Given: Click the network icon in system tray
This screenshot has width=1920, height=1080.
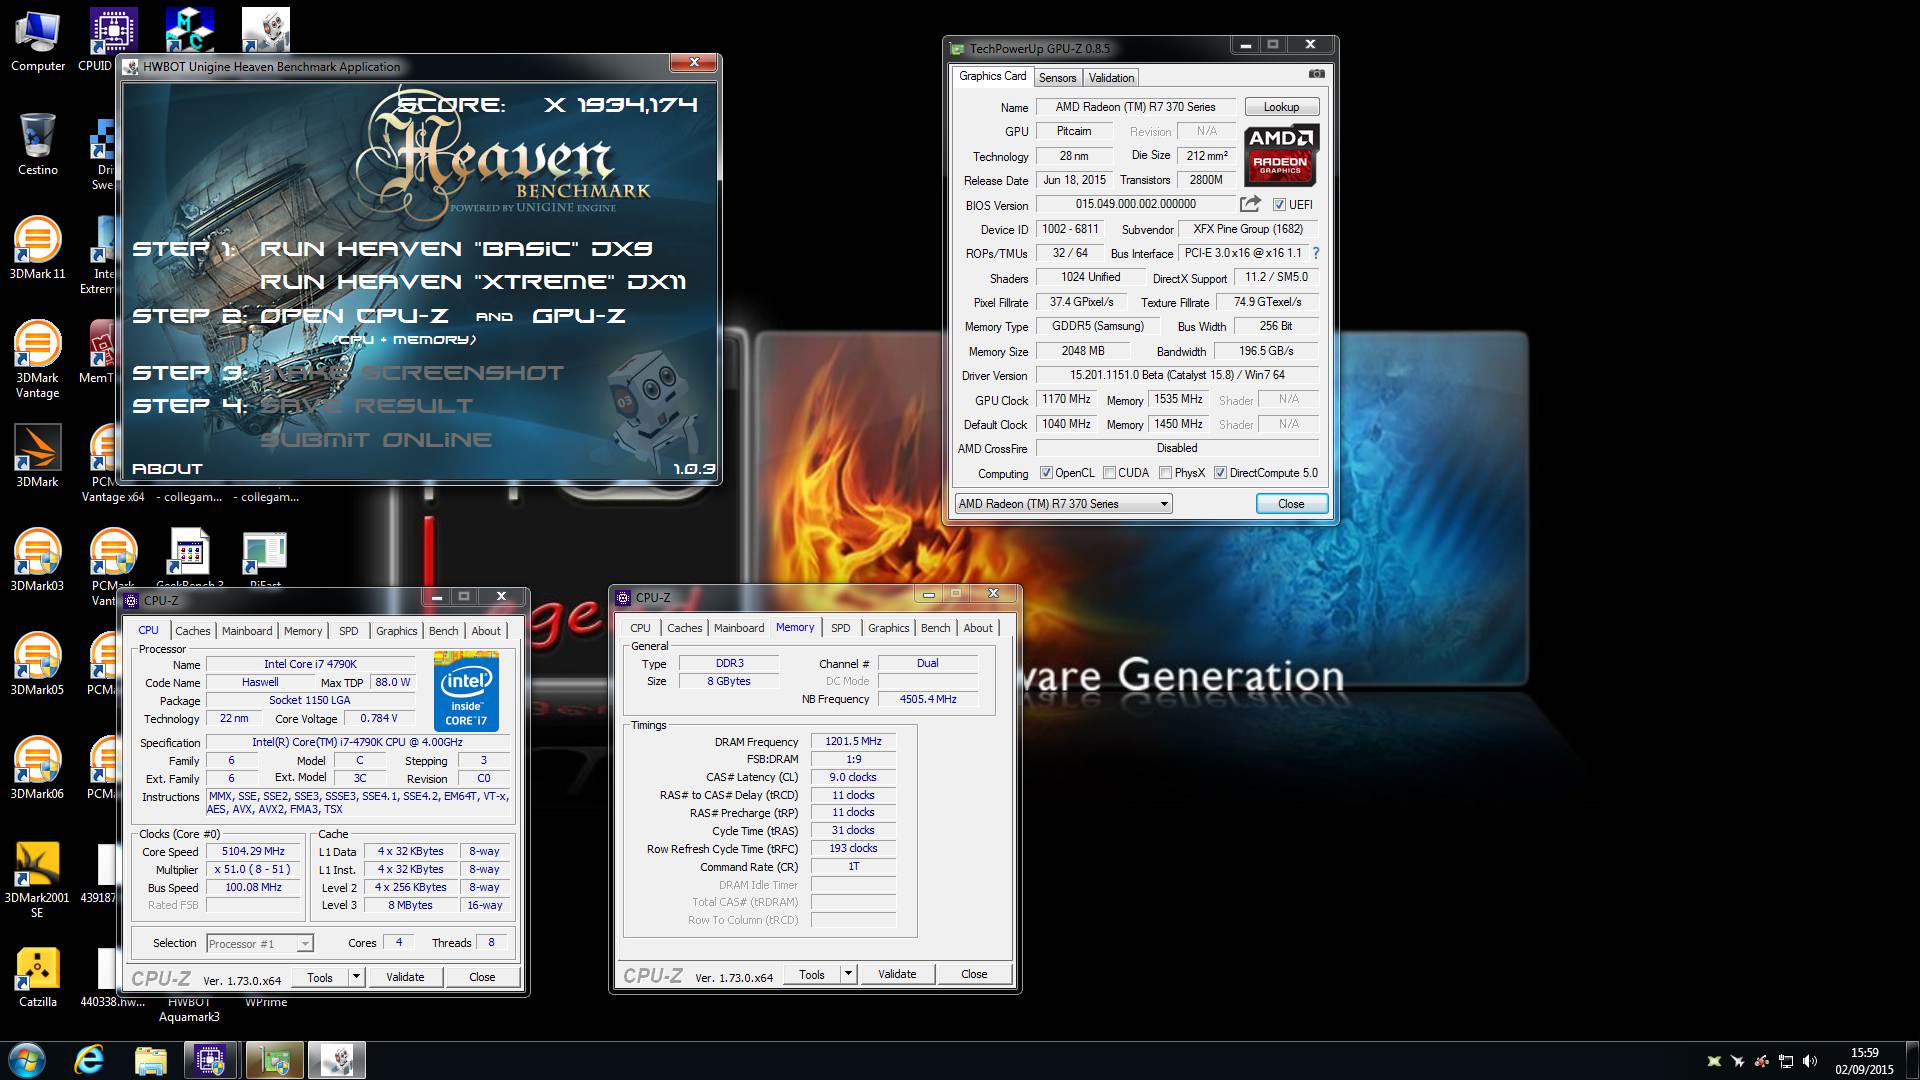Looking at the screenshot, I should click(1786, 1061).
